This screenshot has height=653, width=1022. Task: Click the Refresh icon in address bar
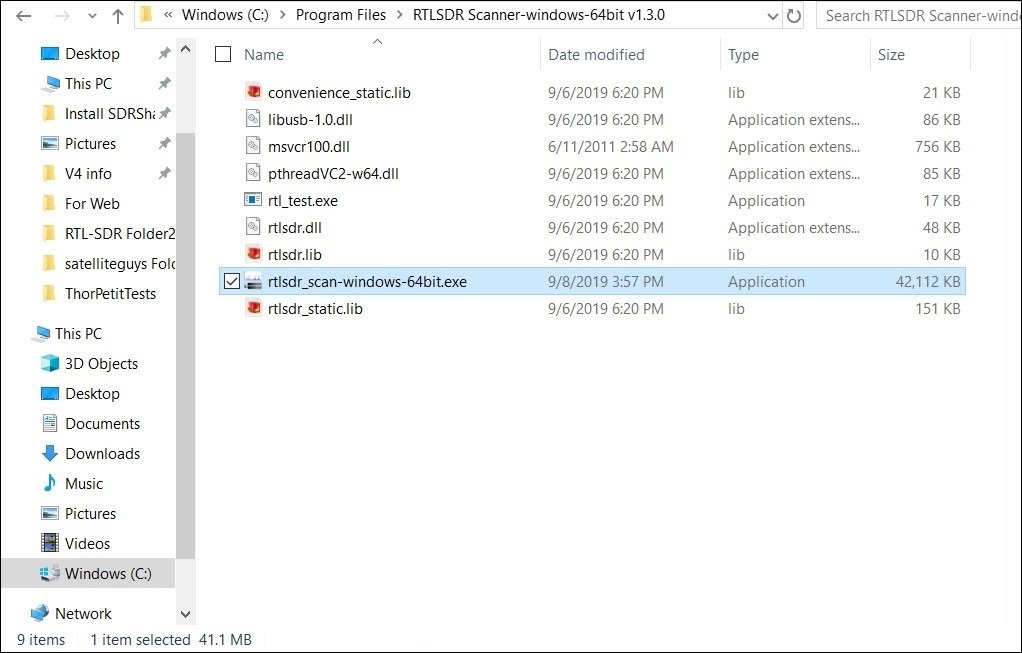pos(794,16)
